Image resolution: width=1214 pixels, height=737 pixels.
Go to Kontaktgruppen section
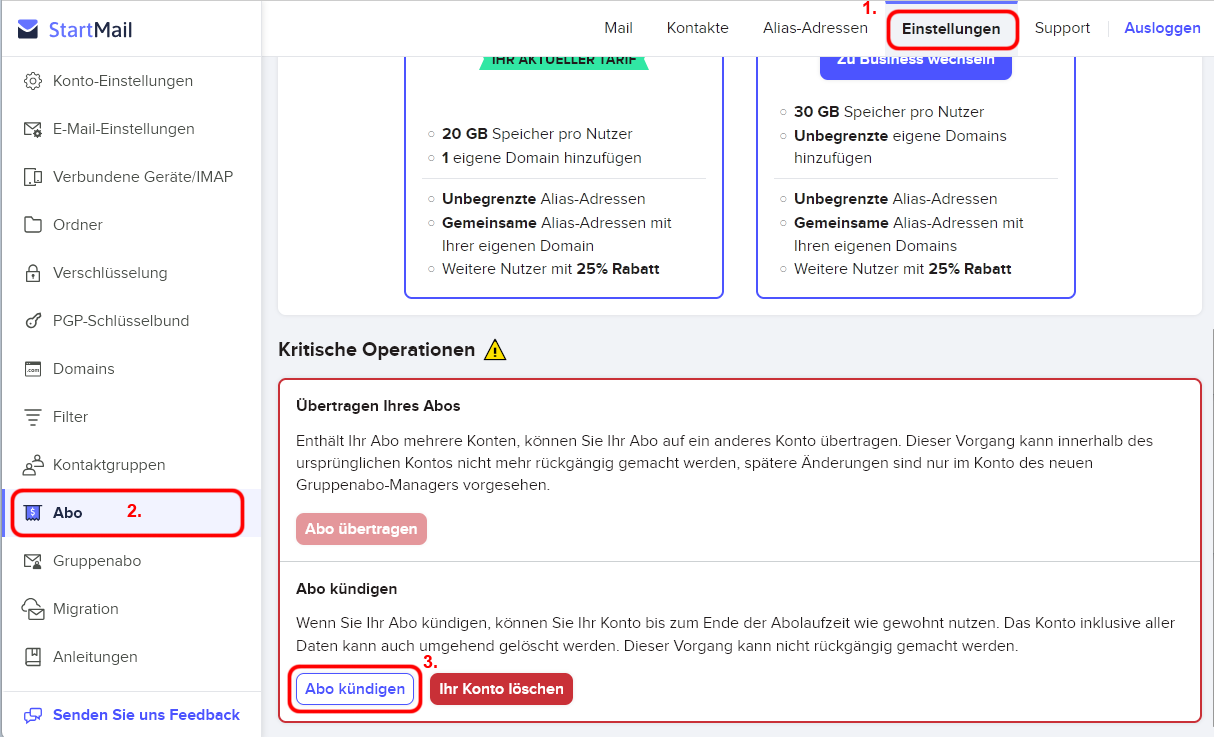click(131, 465)
